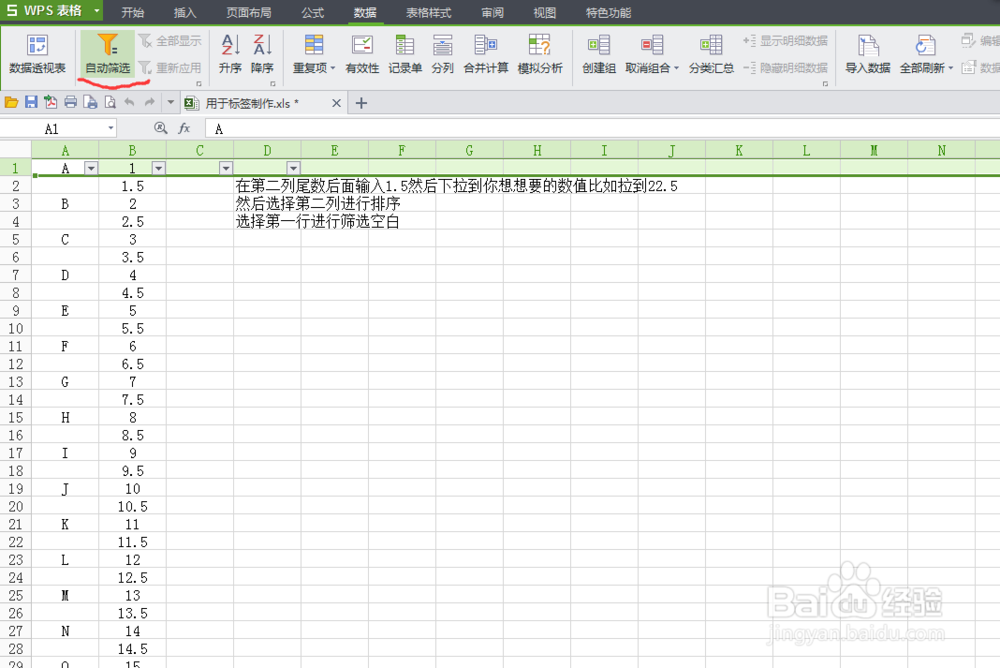This screenshot has width=1000, height=668.
Task: Click the Redo arrow
Action: (149, 102)
